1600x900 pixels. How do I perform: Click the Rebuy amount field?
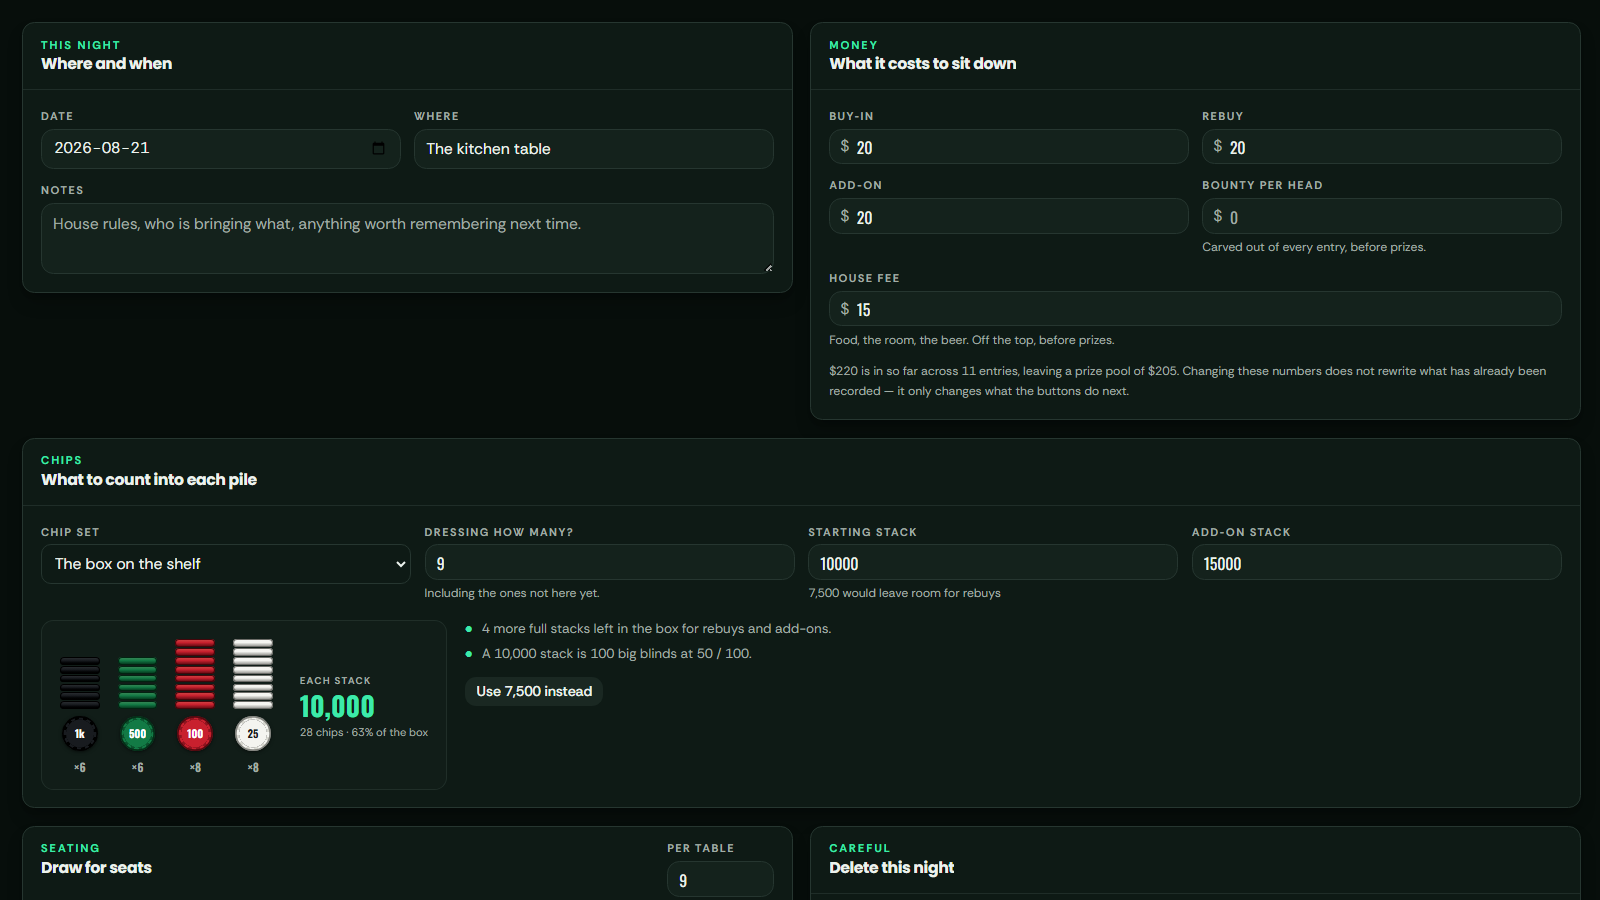(x=1382, y=147)
